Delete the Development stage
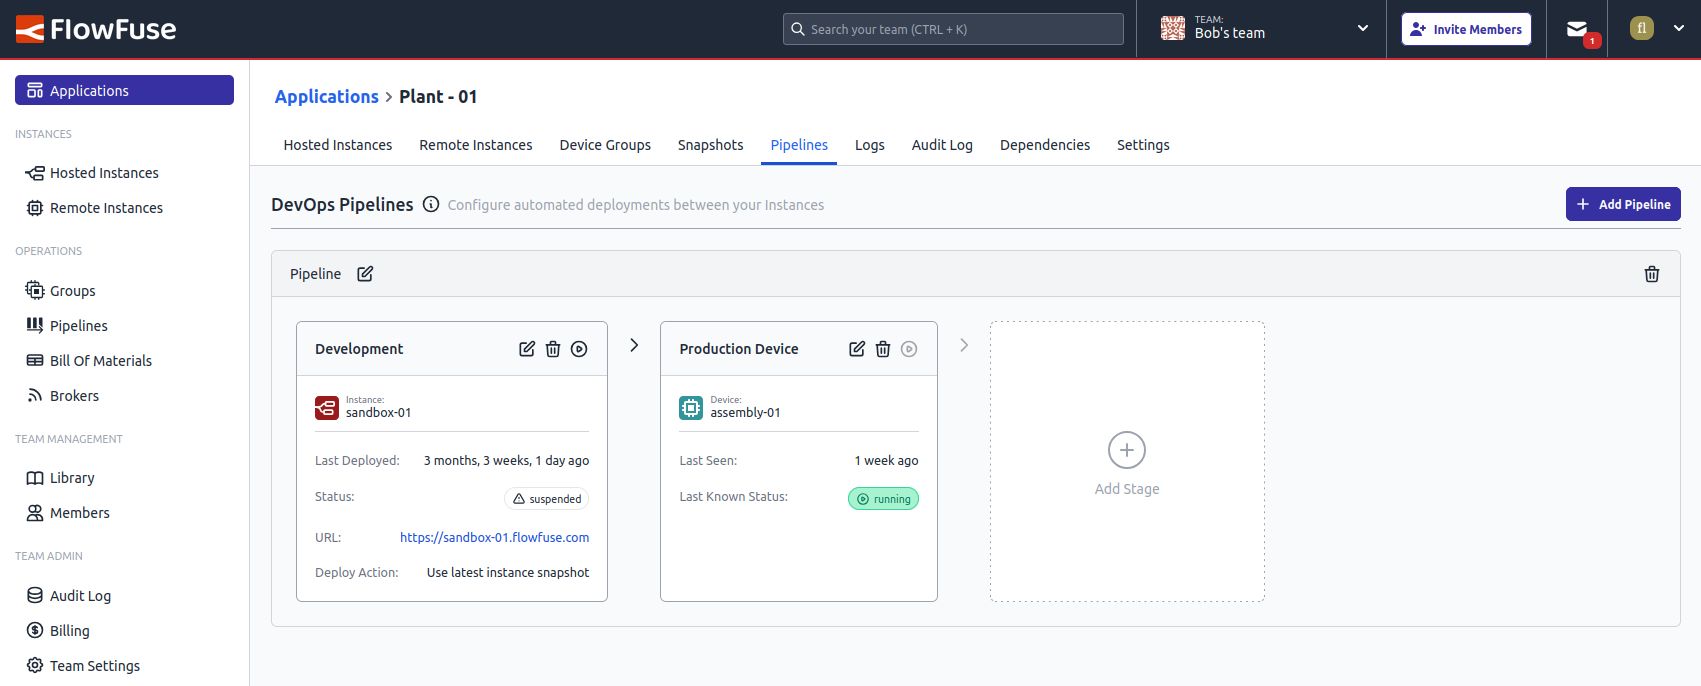 [x=553, y=349]
